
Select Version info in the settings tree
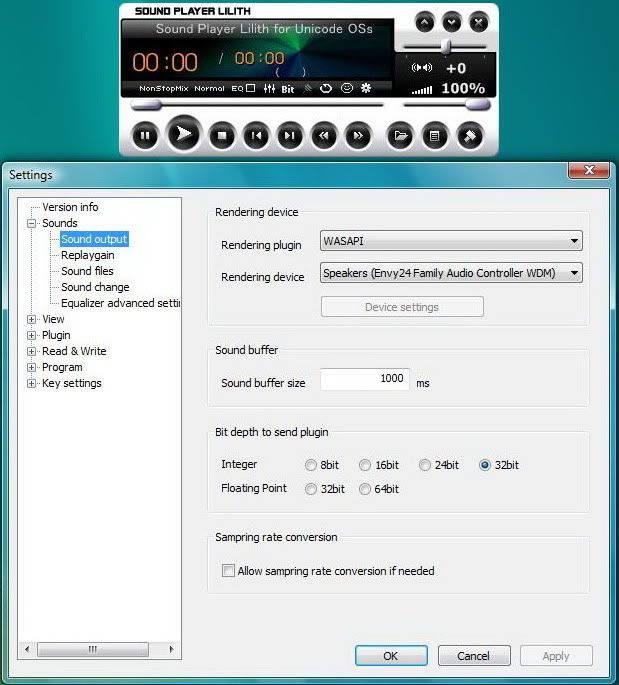(70, 207)
